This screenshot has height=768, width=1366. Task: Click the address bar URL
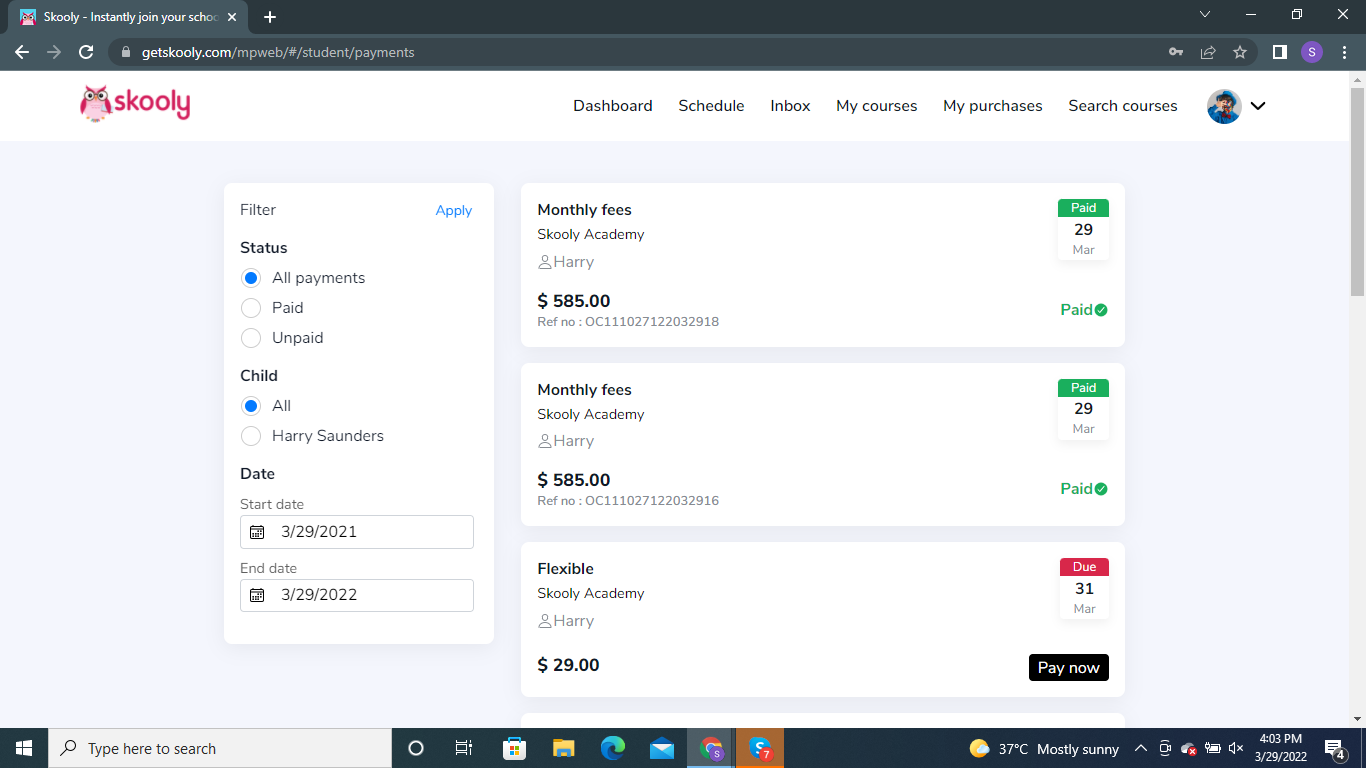click(x=278, y=52)
